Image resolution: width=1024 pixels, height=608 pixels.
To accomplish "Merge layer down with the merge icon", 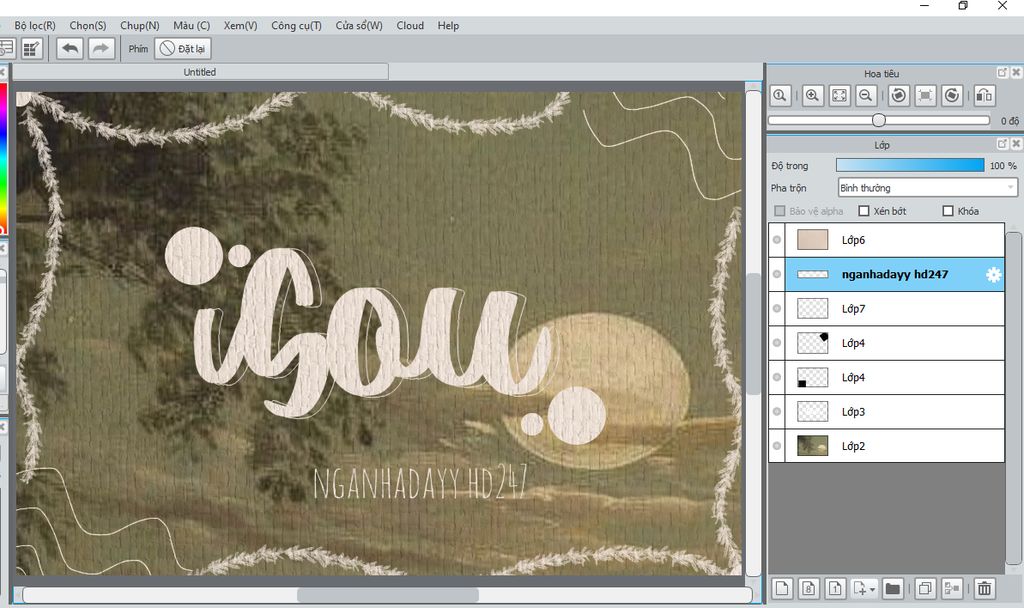I will (x=952, y=588).
